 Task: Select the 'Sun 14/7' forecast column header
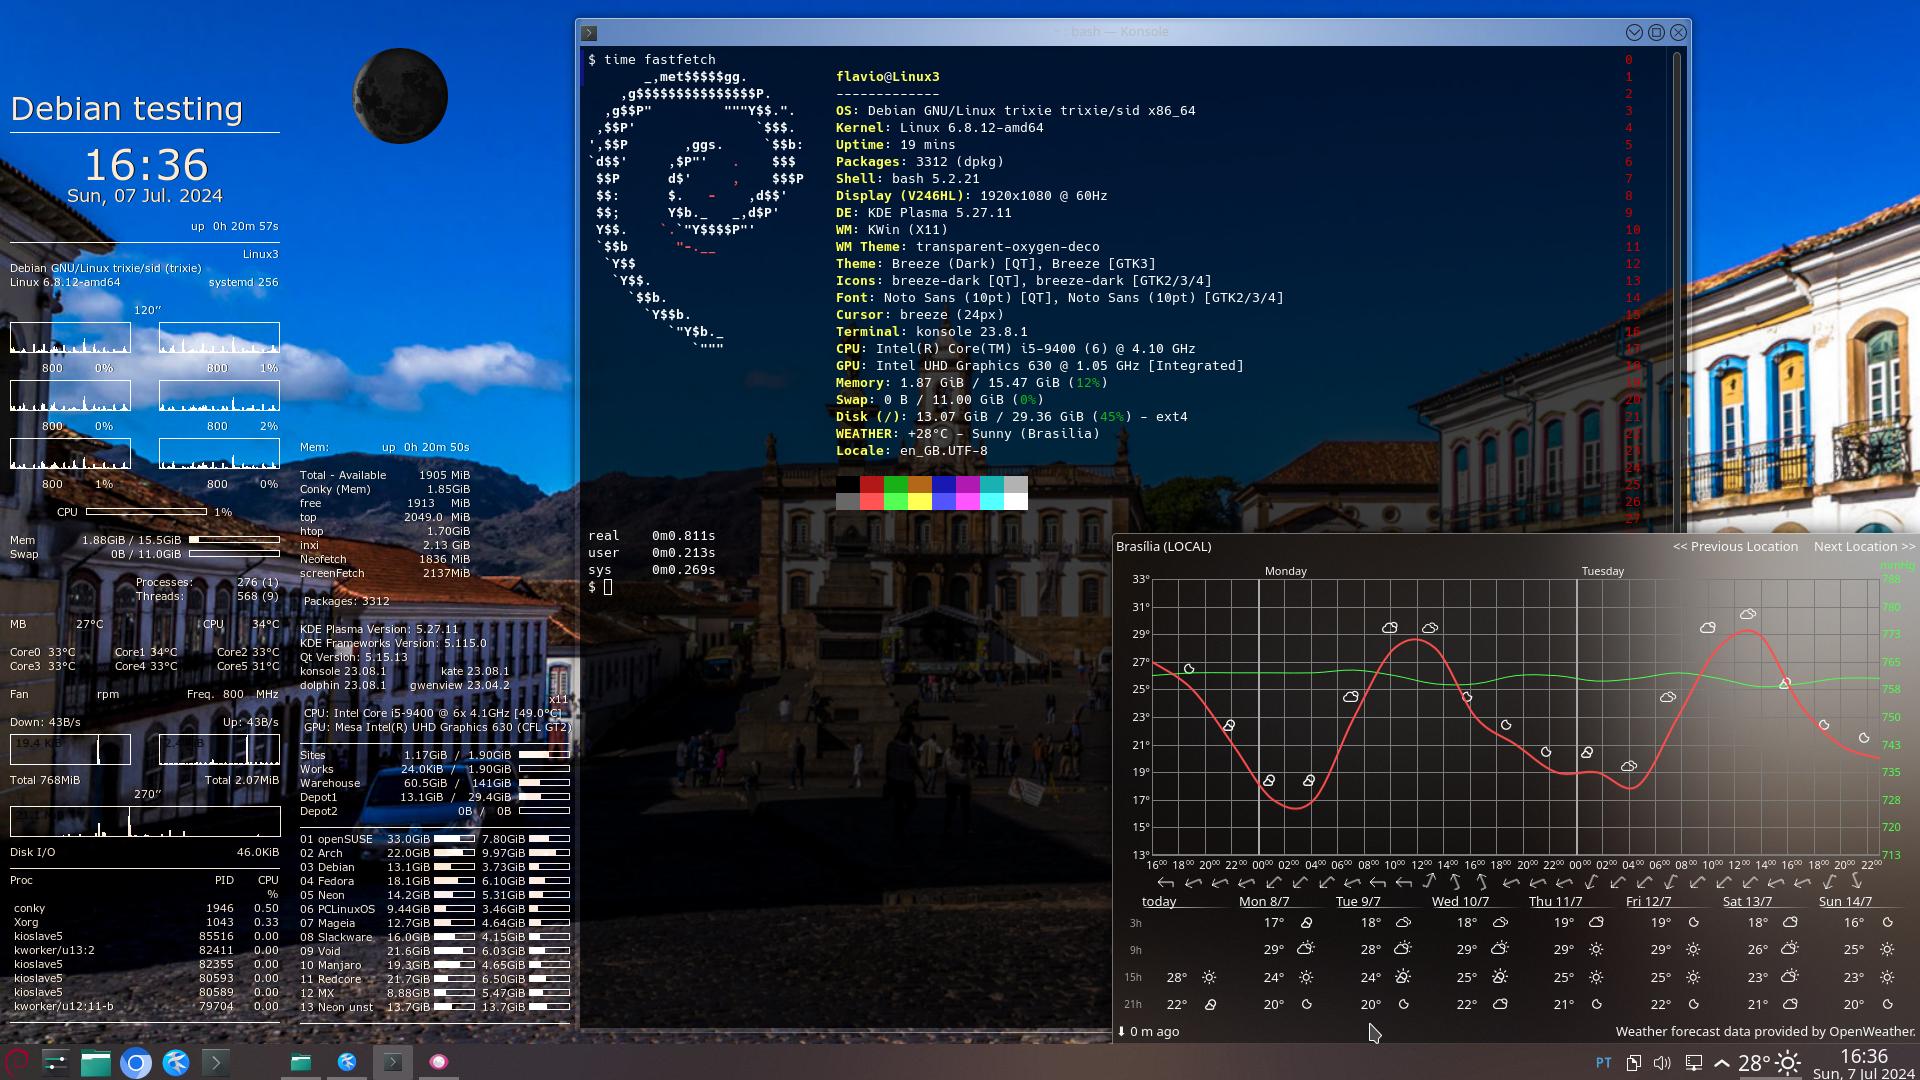coord(1845,901)
